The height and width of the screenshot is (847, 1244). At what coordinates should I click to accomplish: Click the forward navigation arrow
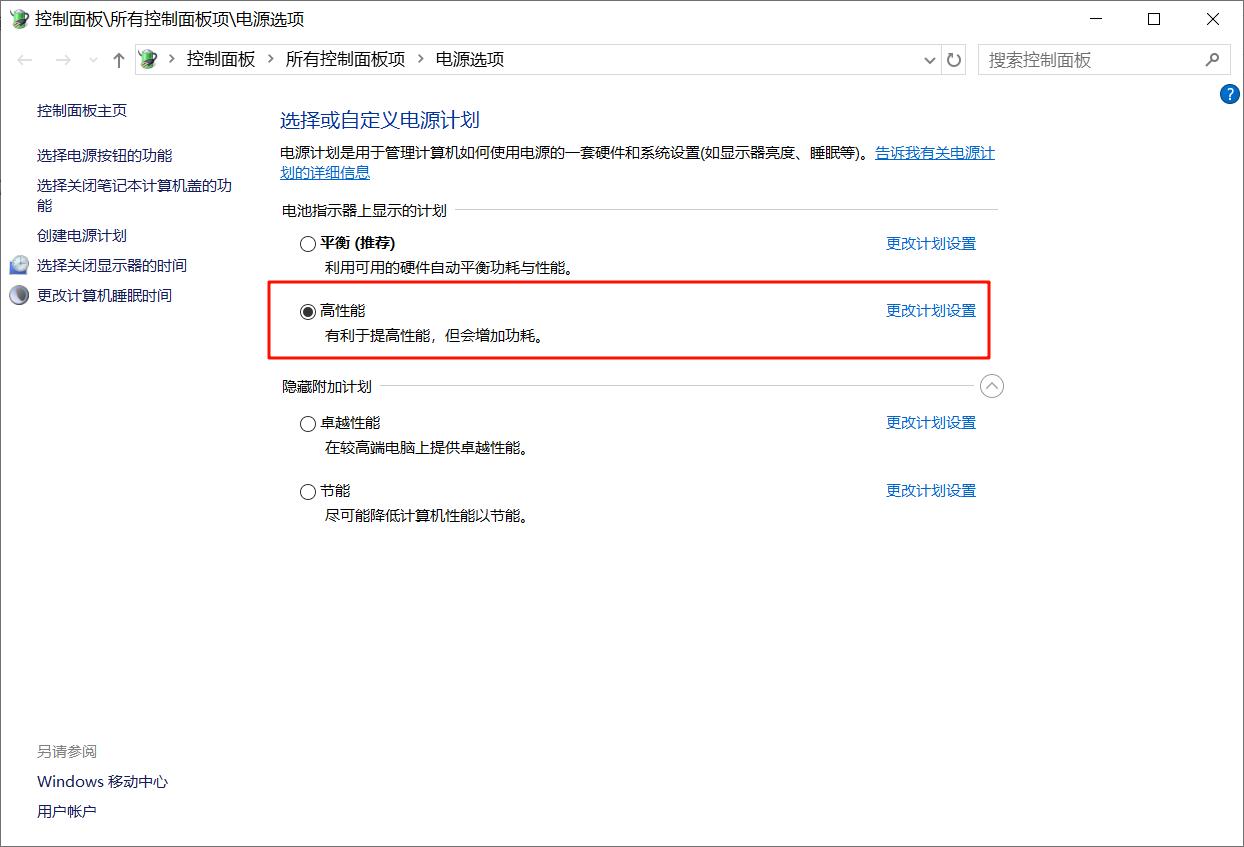(62, 60)
